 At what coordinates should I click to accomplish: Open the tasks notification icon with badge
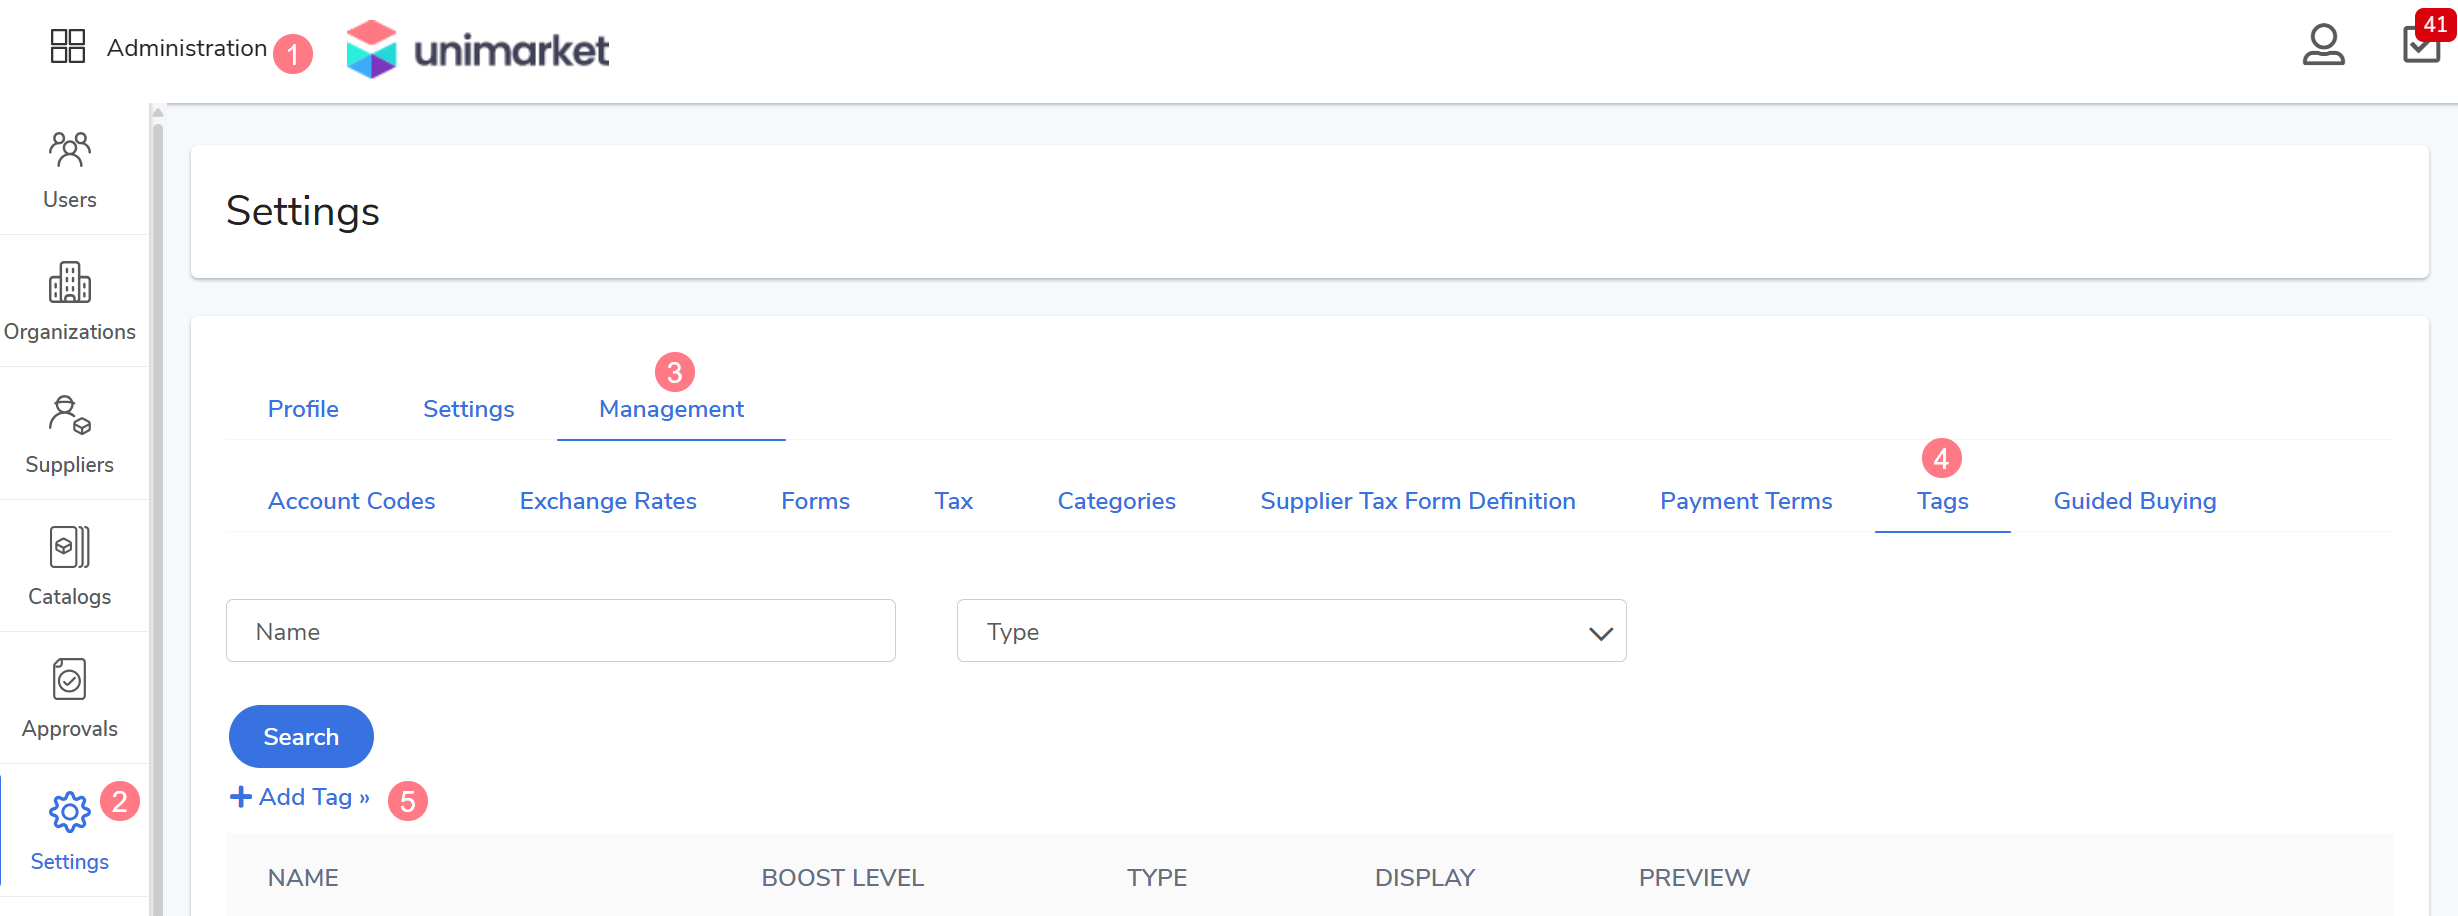pyautogui.click(x=2421, y=44)
